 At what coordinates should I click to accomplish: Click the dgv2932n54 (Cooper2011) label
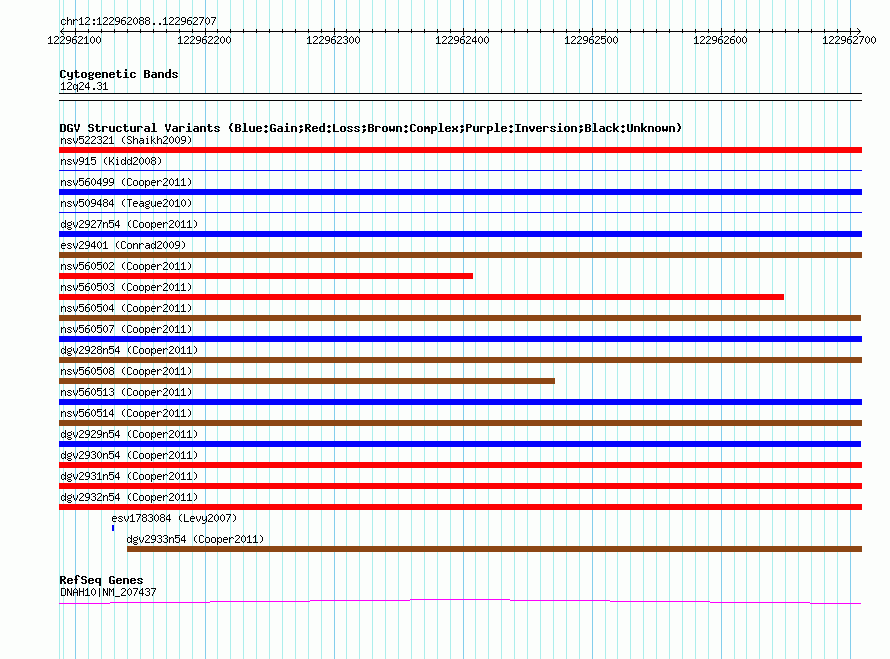click(x=129, y=497)
